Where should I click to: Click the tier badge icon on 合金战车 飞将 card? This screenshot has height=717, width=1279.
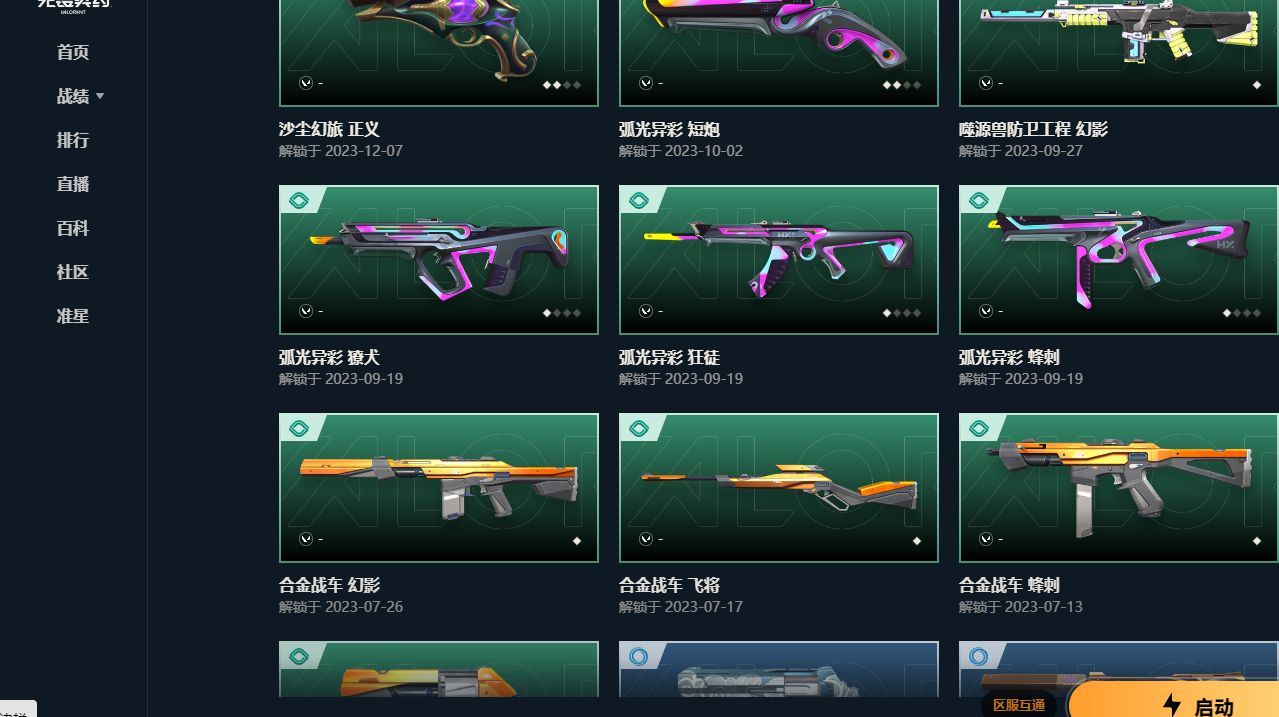click(638, 429)
